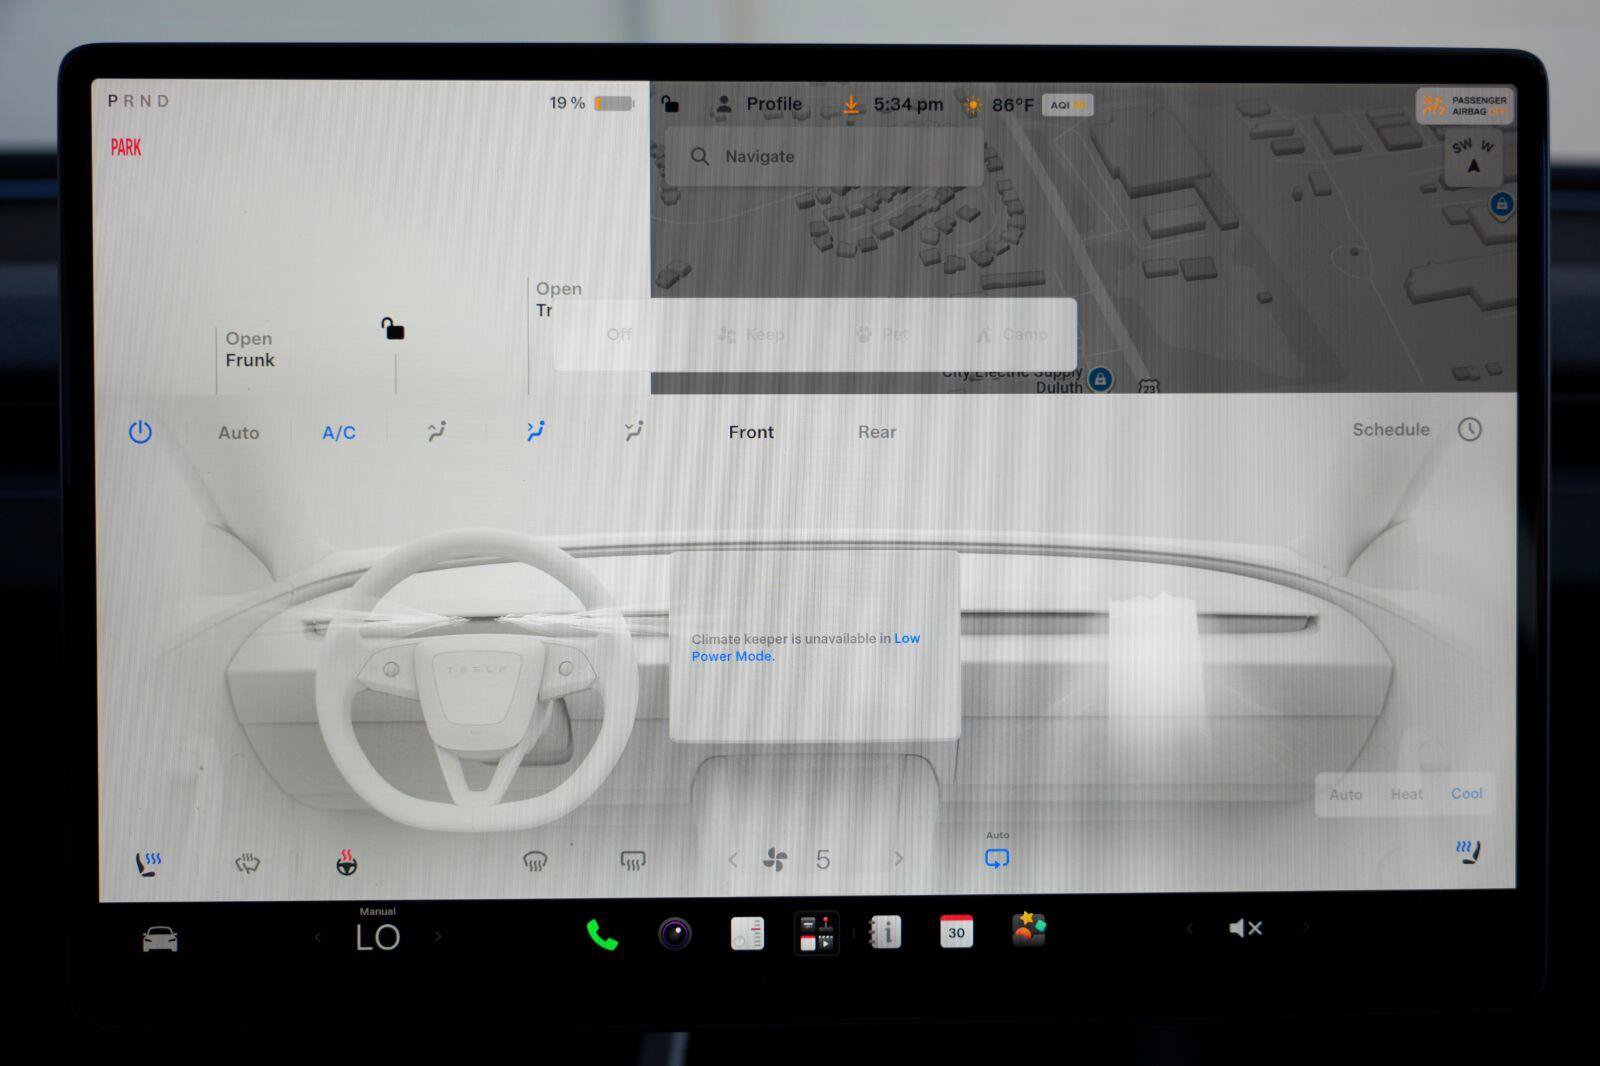
Task: Turn on the driver seat heater
Action: tap(148, 863)
